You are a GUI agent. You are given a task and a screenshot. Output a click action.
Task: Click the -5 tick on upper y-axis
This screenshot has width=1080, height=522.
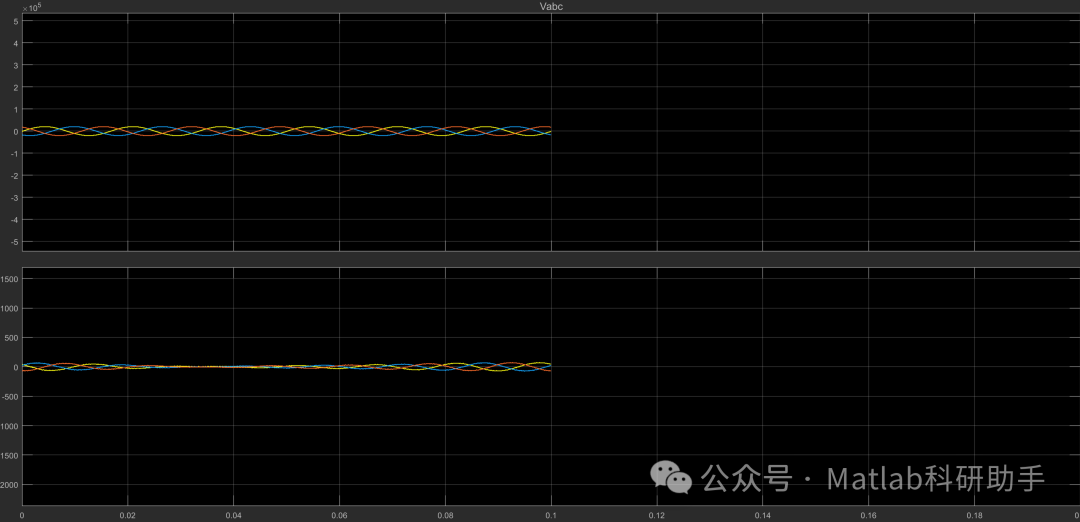[13, 242]
